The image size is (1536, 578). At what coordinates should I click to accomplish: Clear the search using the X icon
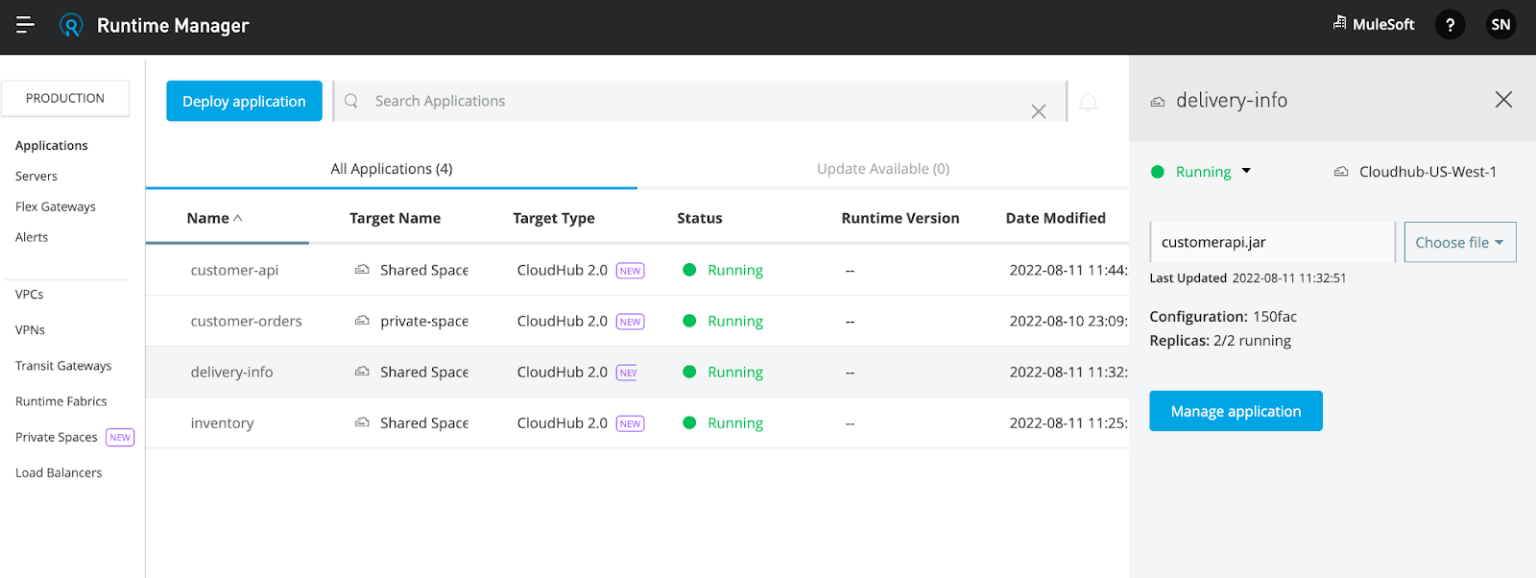[x=1038, y=111]
